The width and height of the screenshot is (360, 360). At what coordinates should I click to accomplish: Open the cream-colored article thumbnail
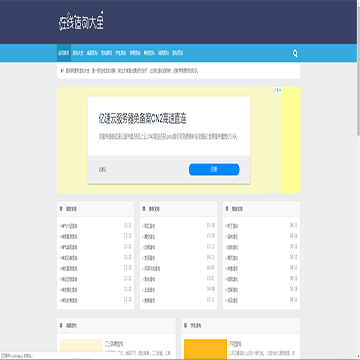click(81, 345)
